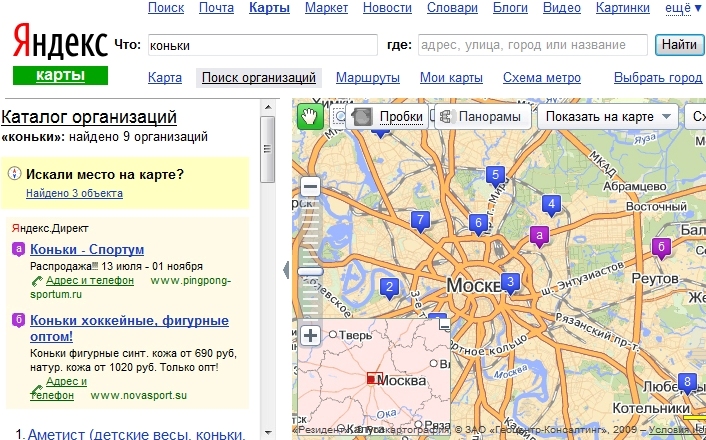Open the Карты service link in top bar

[x=269, y=8]
